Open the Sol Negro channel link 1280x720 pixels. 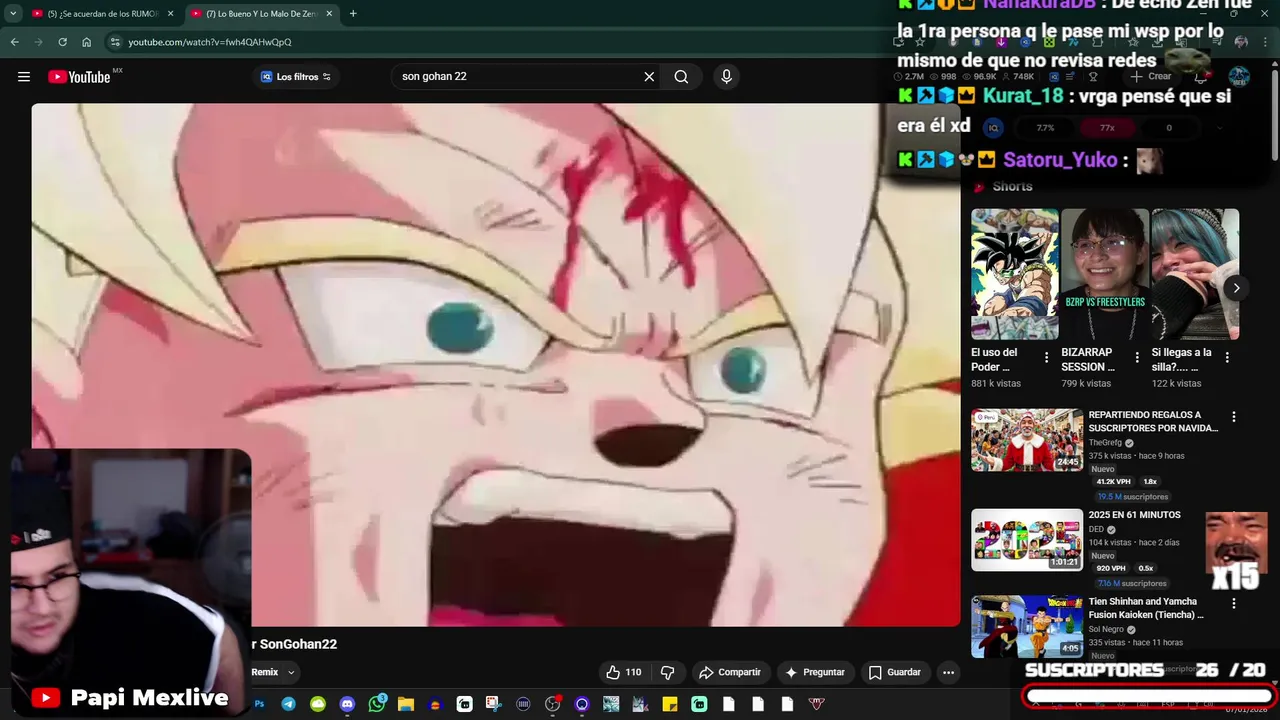tap(1106, 630)
